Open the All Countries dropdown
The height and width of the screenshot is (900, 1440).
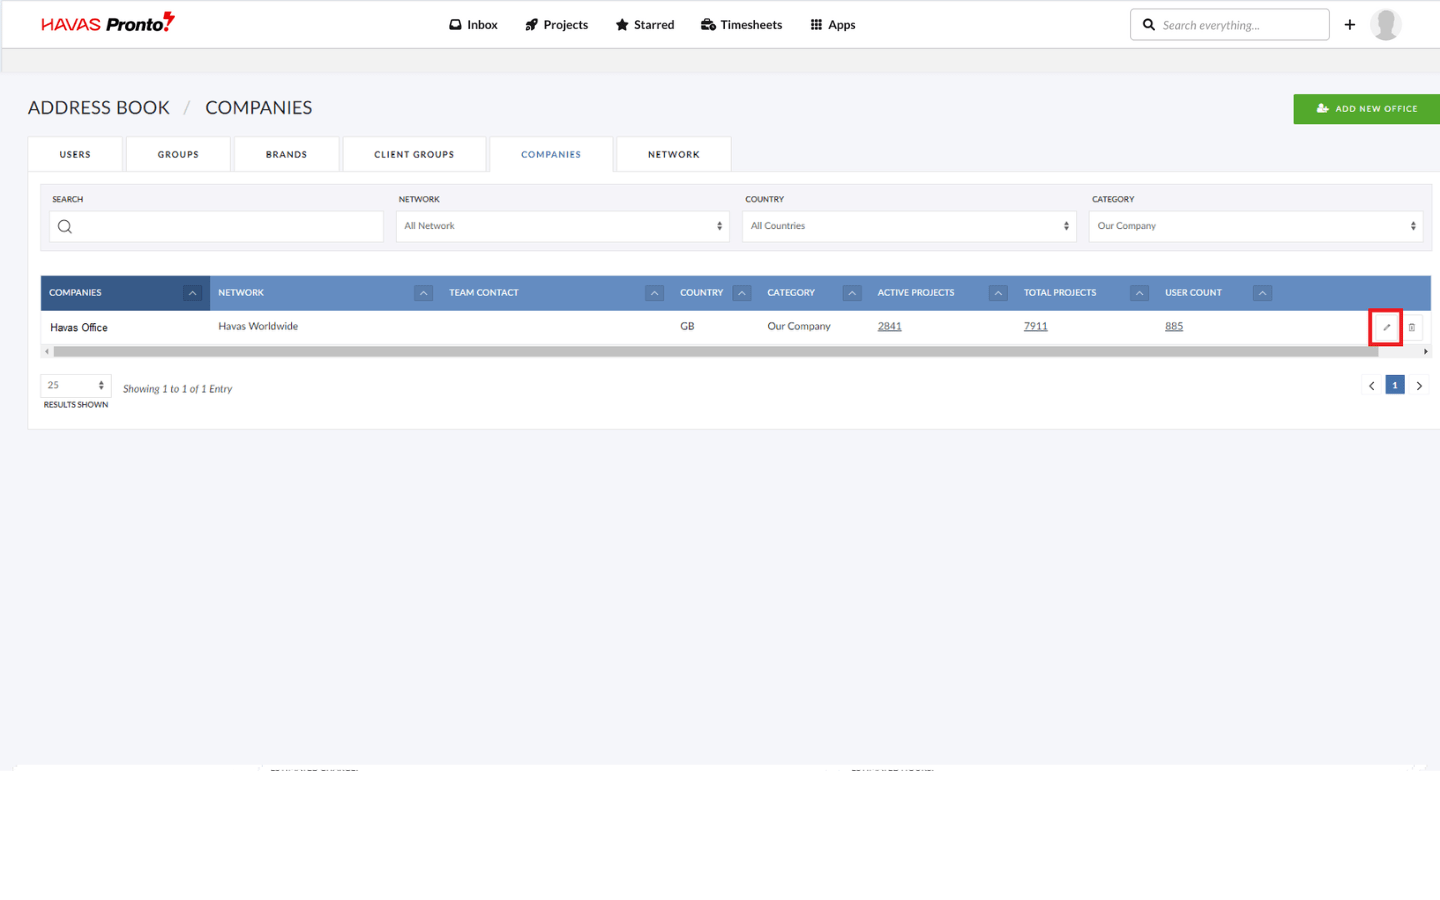(x=909, y=226)
